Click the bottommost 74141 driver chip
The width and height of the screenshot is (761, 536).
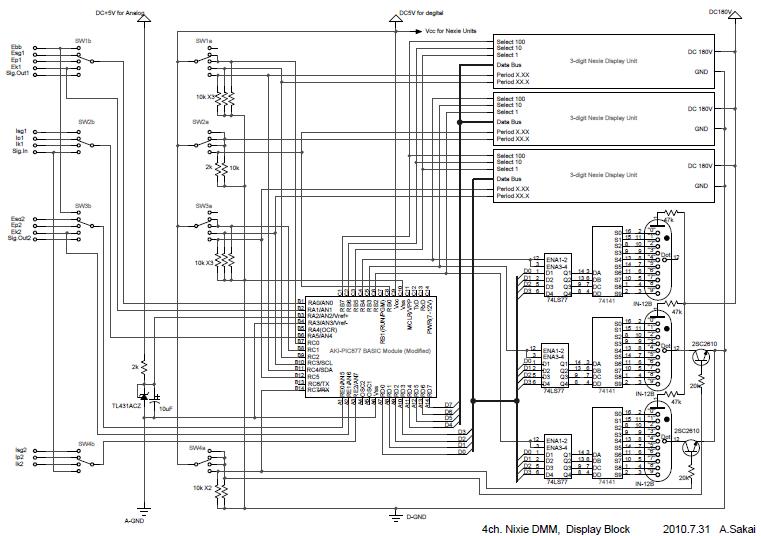pos(607,443)
